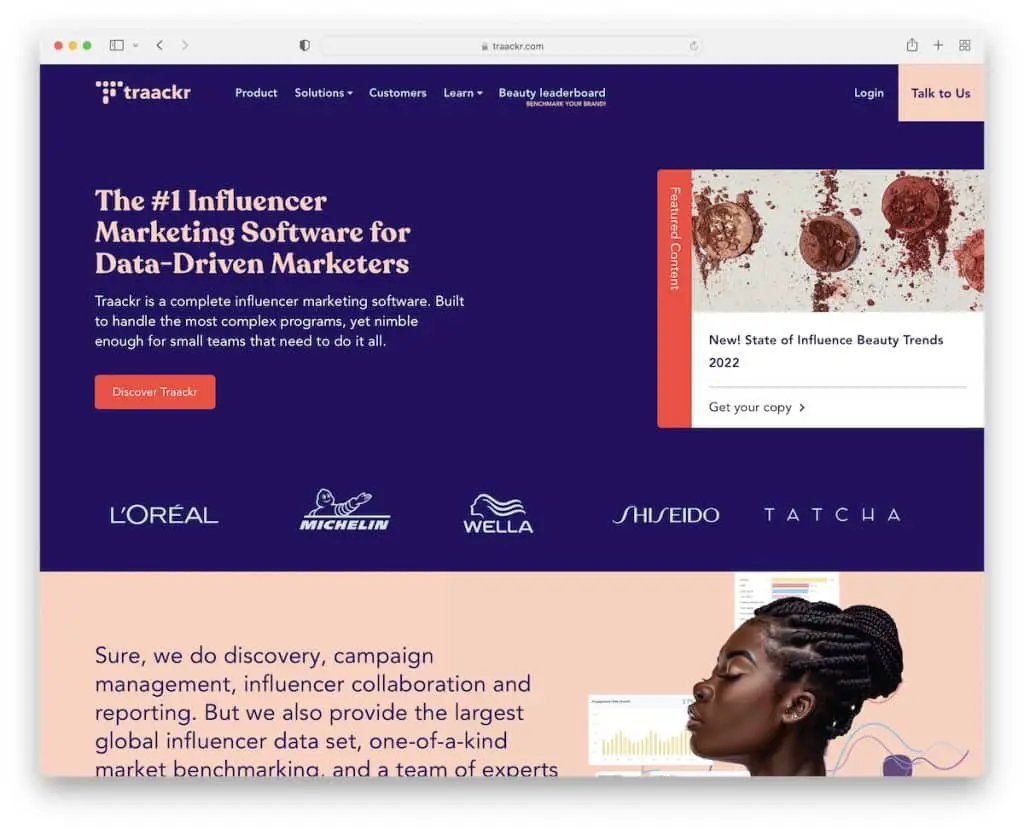Expand the Learn dropdown menu
This screenshot has width=1024, height=829.
(462, 93)
